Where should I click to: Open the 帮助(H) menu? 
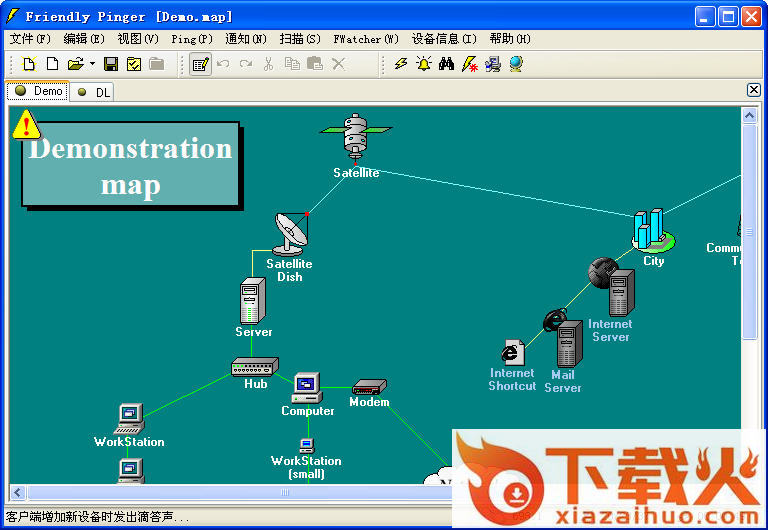pos(510,39)
